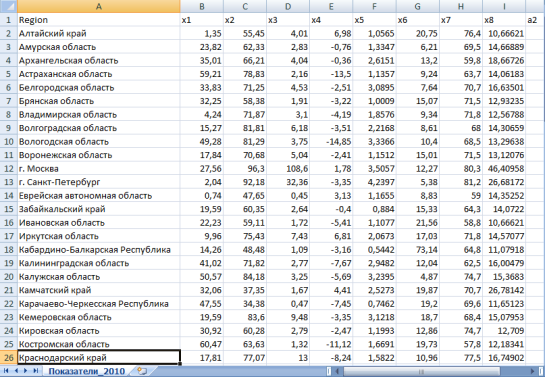Click the cell with value 46,40958
The height and width of the screenshot is (377, 546).
click(x=504, y=168)
